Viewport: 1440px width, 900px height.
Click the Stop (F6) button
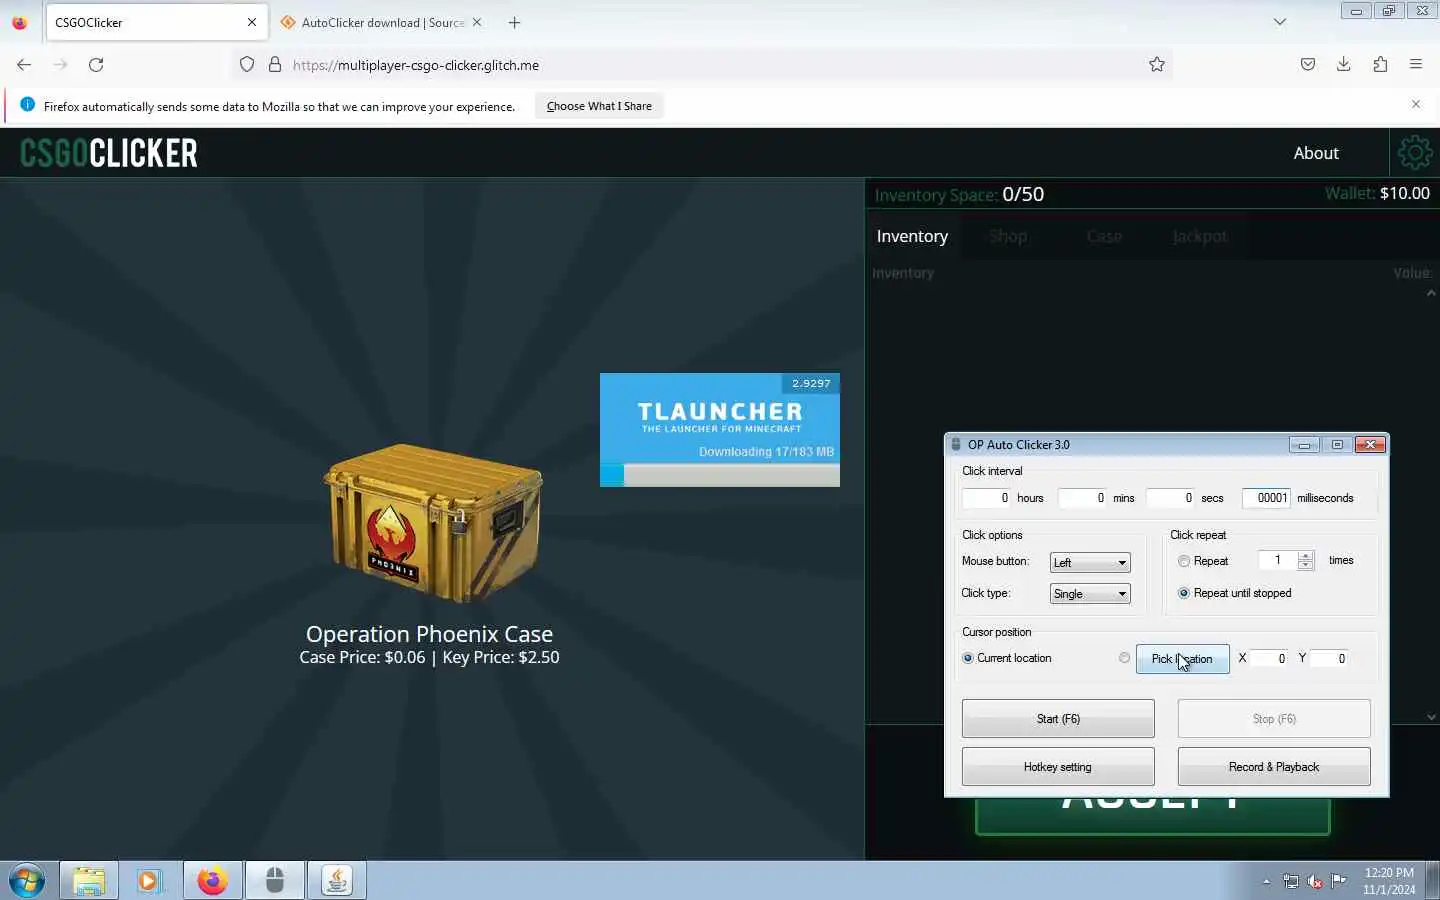tap(1274, 719)
